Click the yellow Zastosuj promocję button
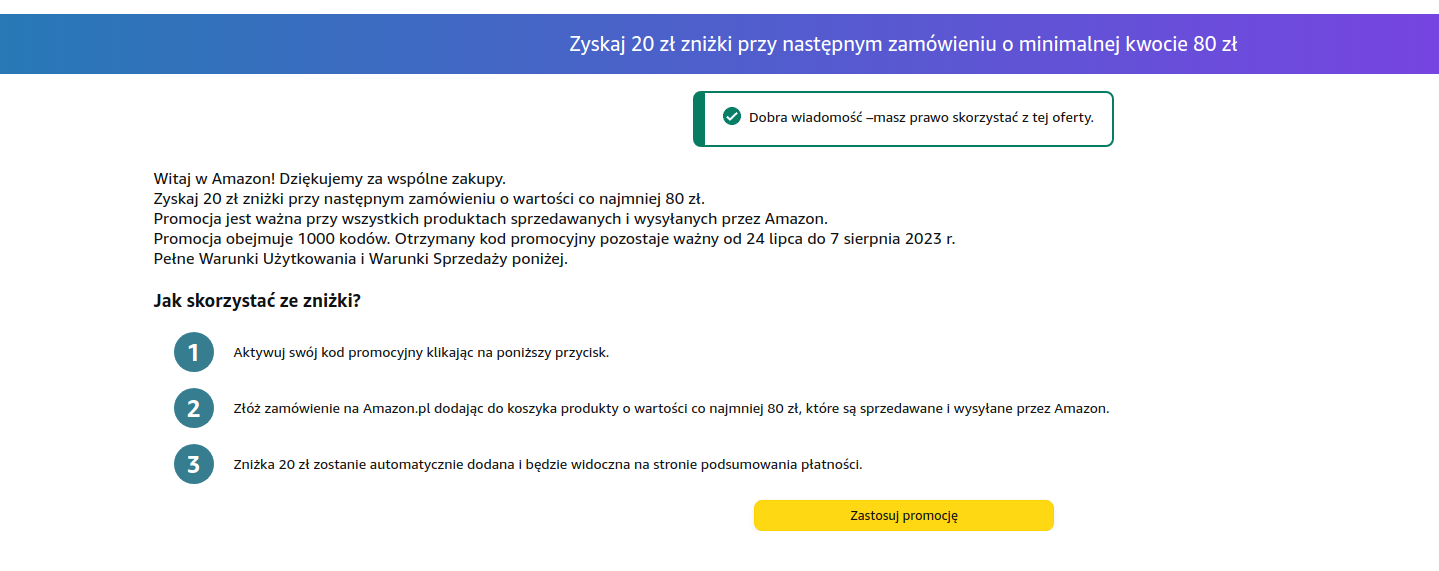This screenshot has height=571, width=1439. coord(903,516)
